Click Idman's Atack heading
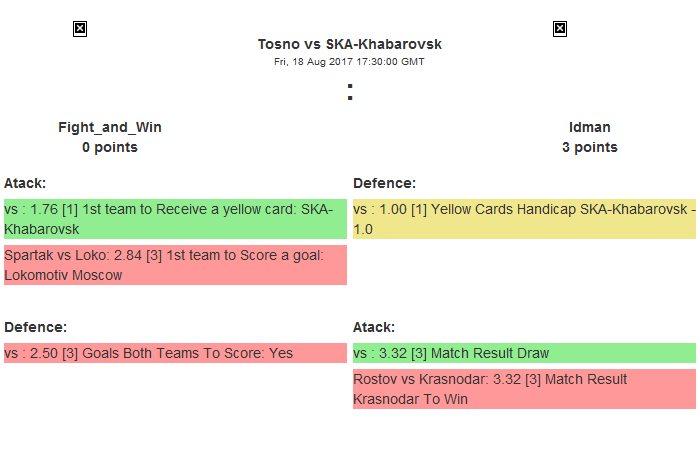 coord(374,327)
